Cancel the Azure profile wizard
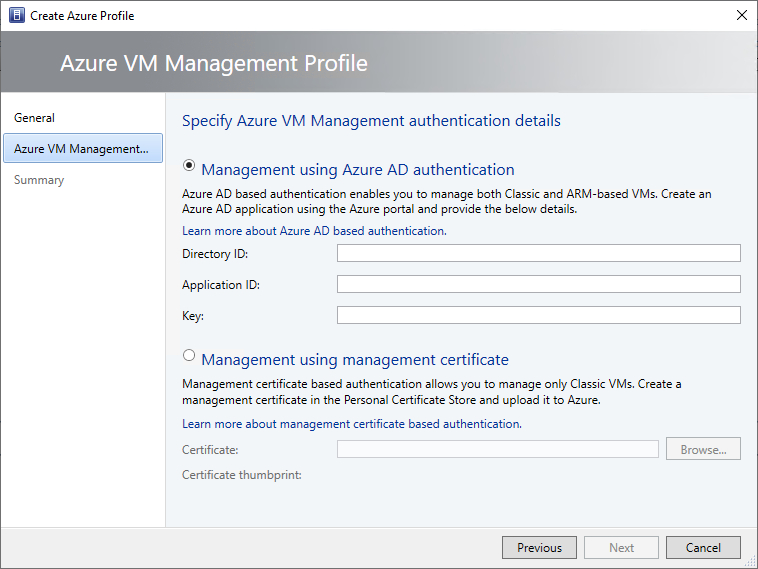 703,547
